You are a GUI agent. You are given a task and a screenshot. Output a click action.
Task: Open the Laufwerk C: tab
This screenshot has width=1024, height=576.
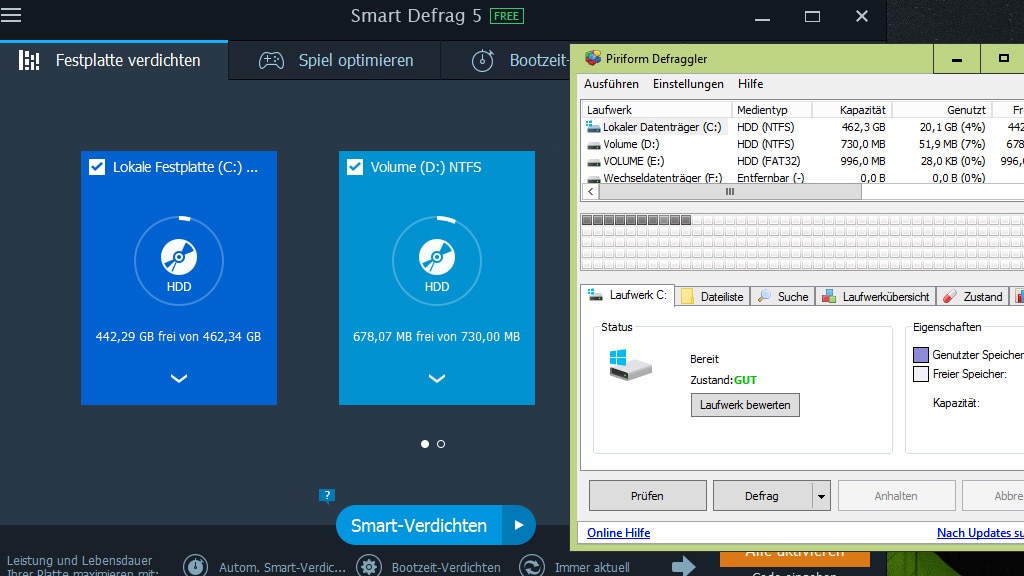pyautogui.click(x=627, y=295)
